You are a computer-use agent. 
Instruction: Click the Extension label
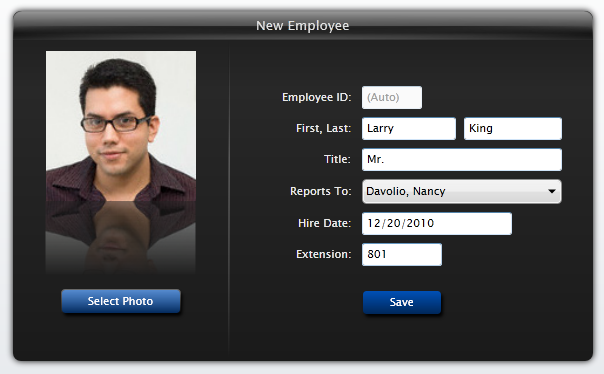pos(324,254)
